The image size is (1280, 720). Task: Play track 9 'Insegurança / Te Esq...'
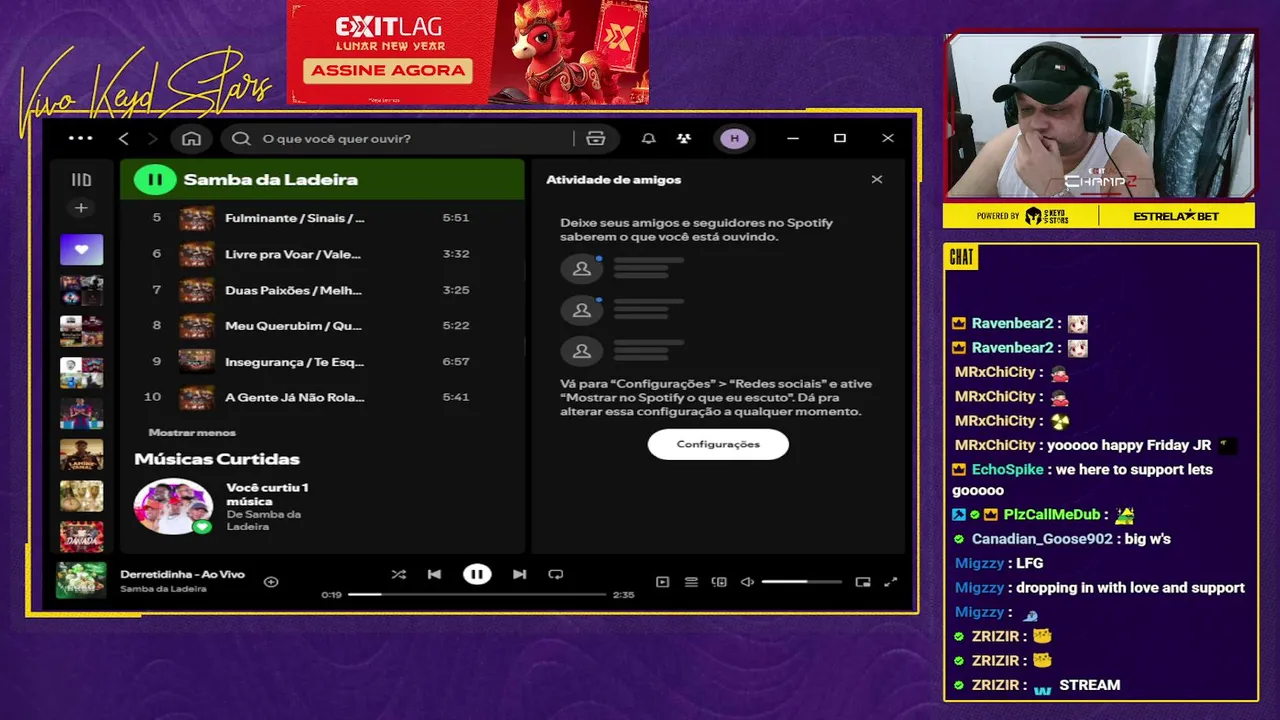322,362
